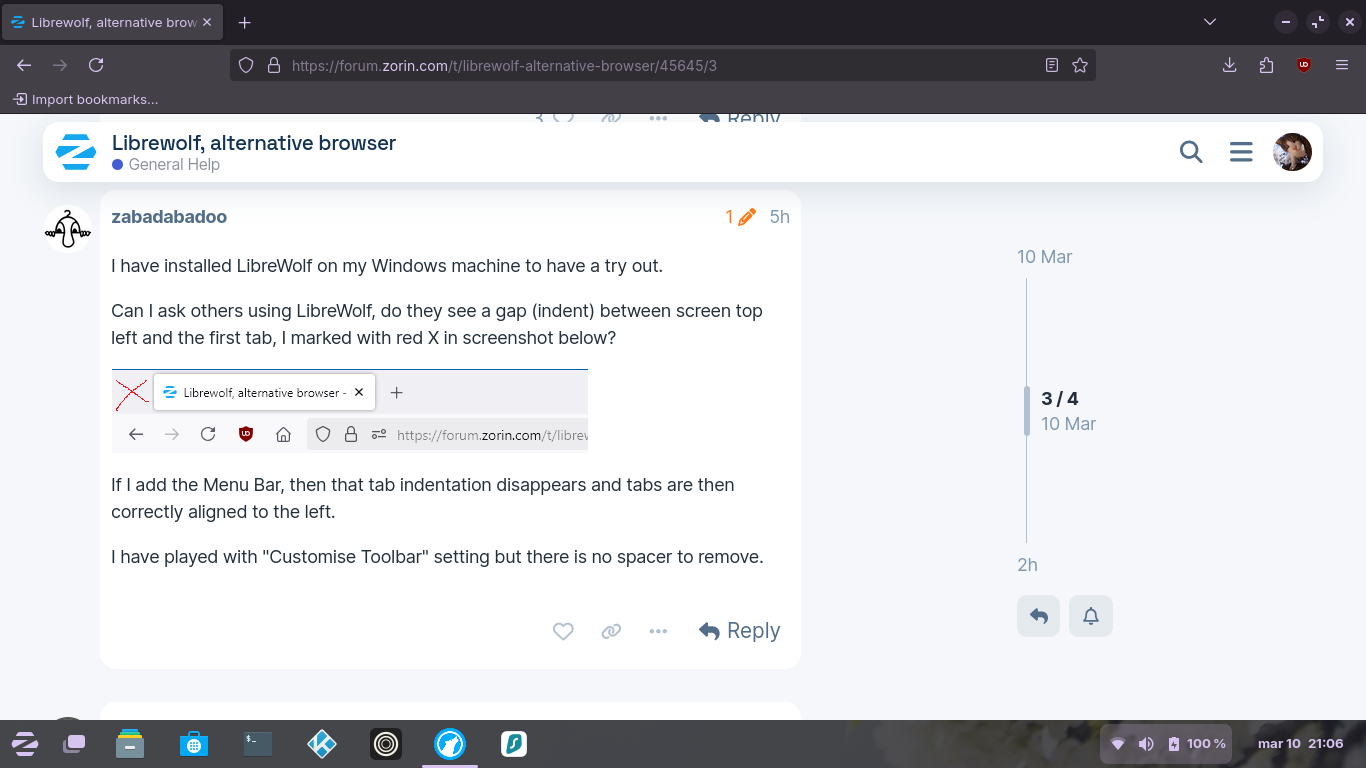Open the topic title Librewolf, alternative browser
Image resolution: width=1366 pixels, height=768 pixels.
coord(254,143)
